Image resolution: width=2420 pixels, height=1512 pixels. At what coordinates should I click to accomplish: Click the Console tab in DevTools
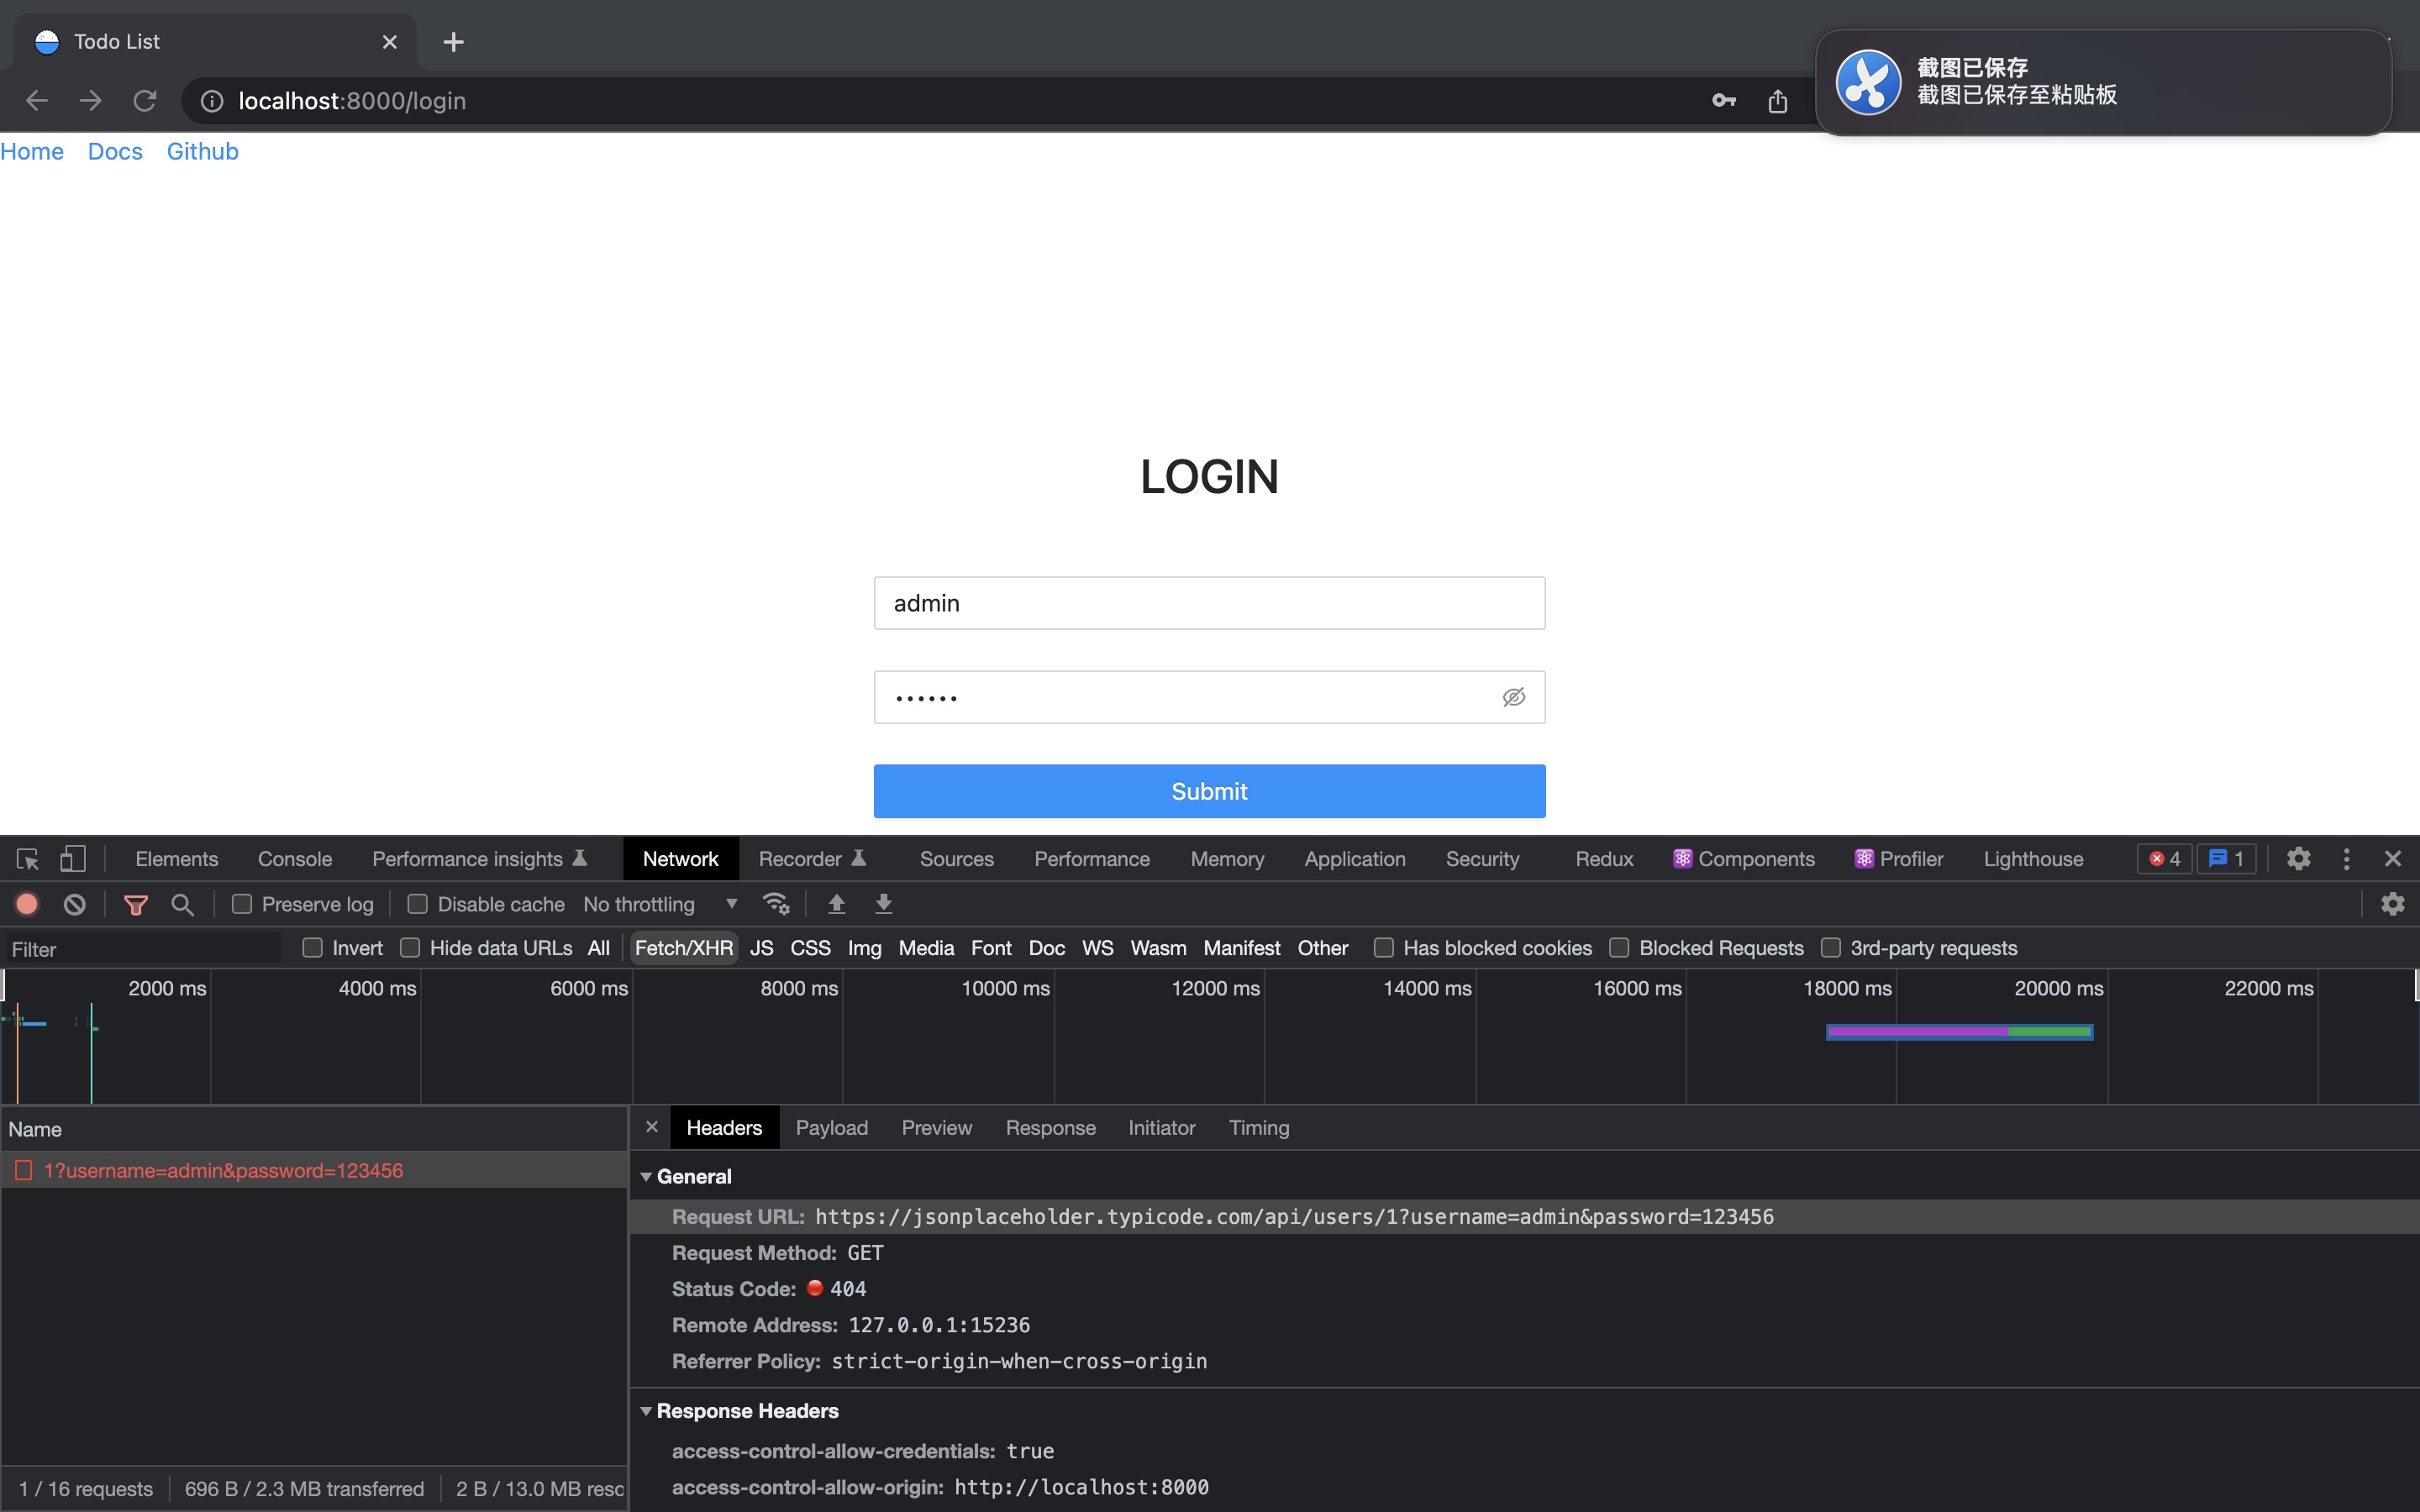(x=294, y=857)
